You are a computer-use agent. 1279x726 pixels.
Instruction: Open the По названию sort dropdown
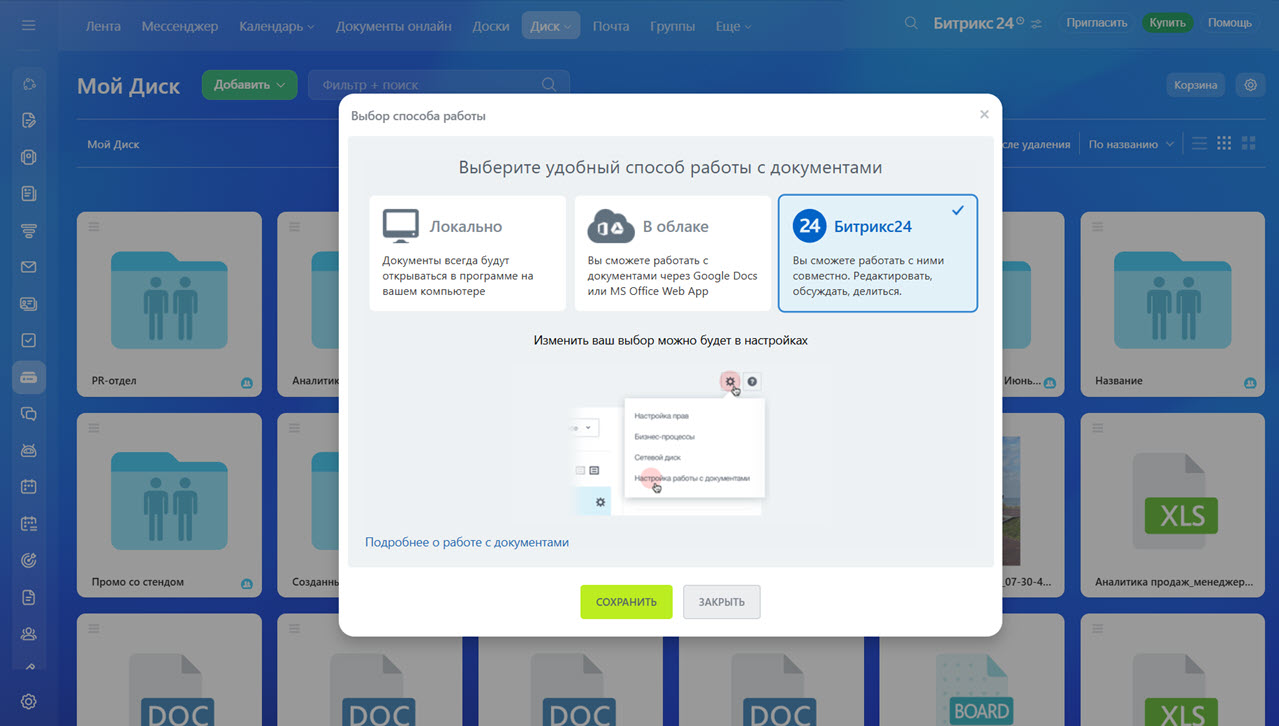click(1131, 144)
